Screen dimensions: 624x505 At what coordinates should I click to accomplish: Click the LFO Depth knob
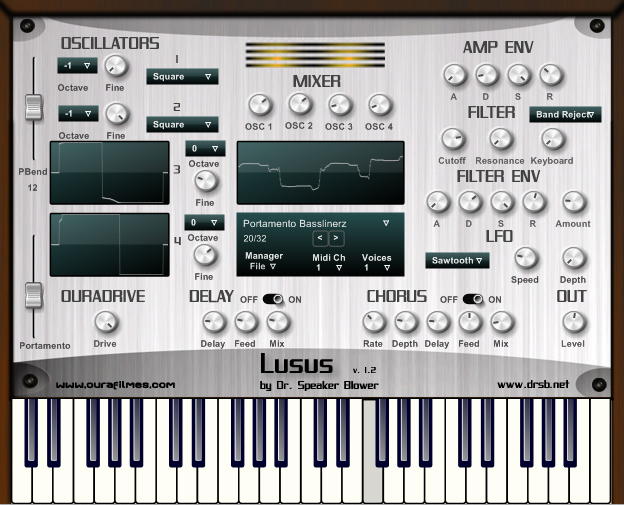(573, 258)
